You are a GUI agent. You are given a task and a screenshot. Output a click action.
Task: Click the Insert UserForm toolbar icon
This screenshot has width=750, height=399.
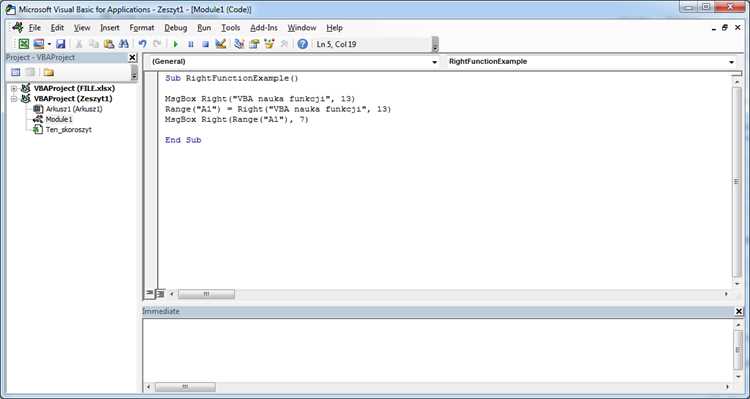click(x=38, y=44)
